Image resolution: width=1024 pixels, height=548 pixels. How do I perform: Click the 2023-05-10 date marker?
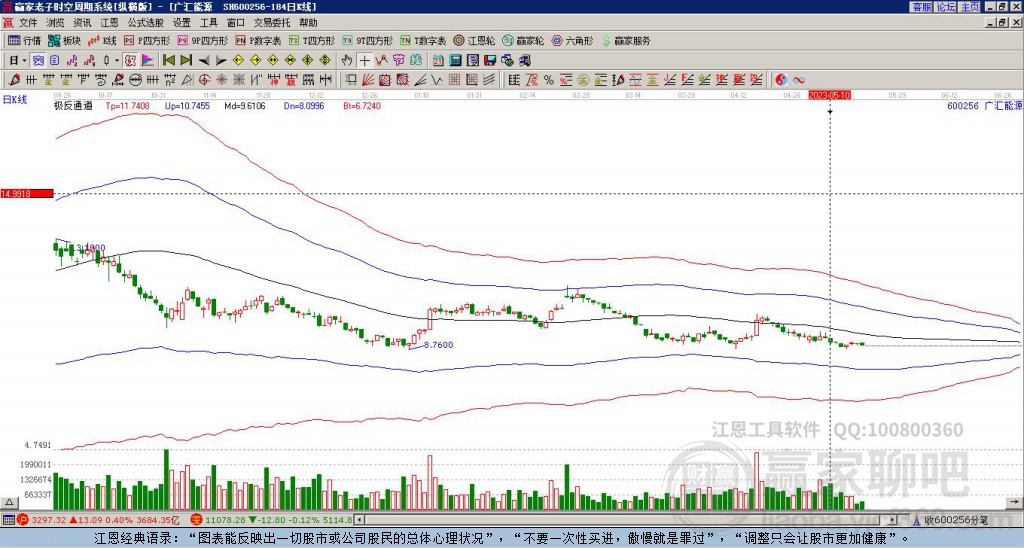tap(830, 95)
